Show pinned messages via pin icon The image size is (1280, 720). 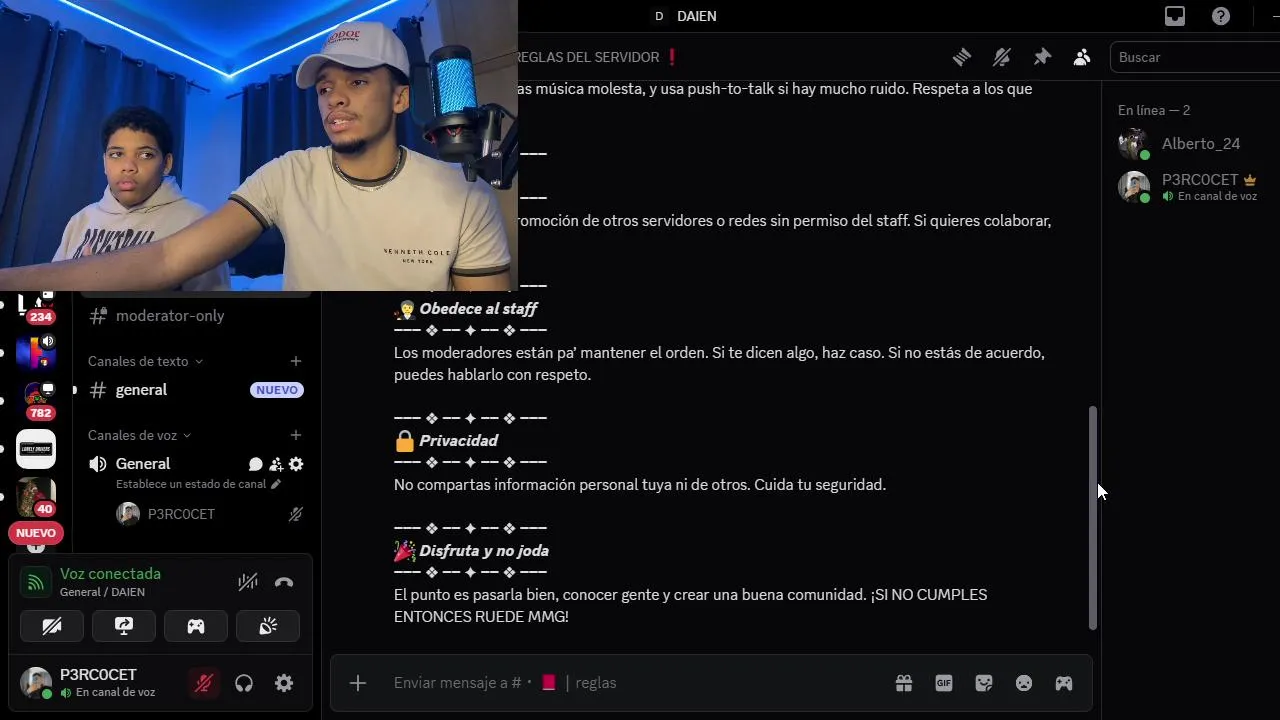pos(1042,57)
